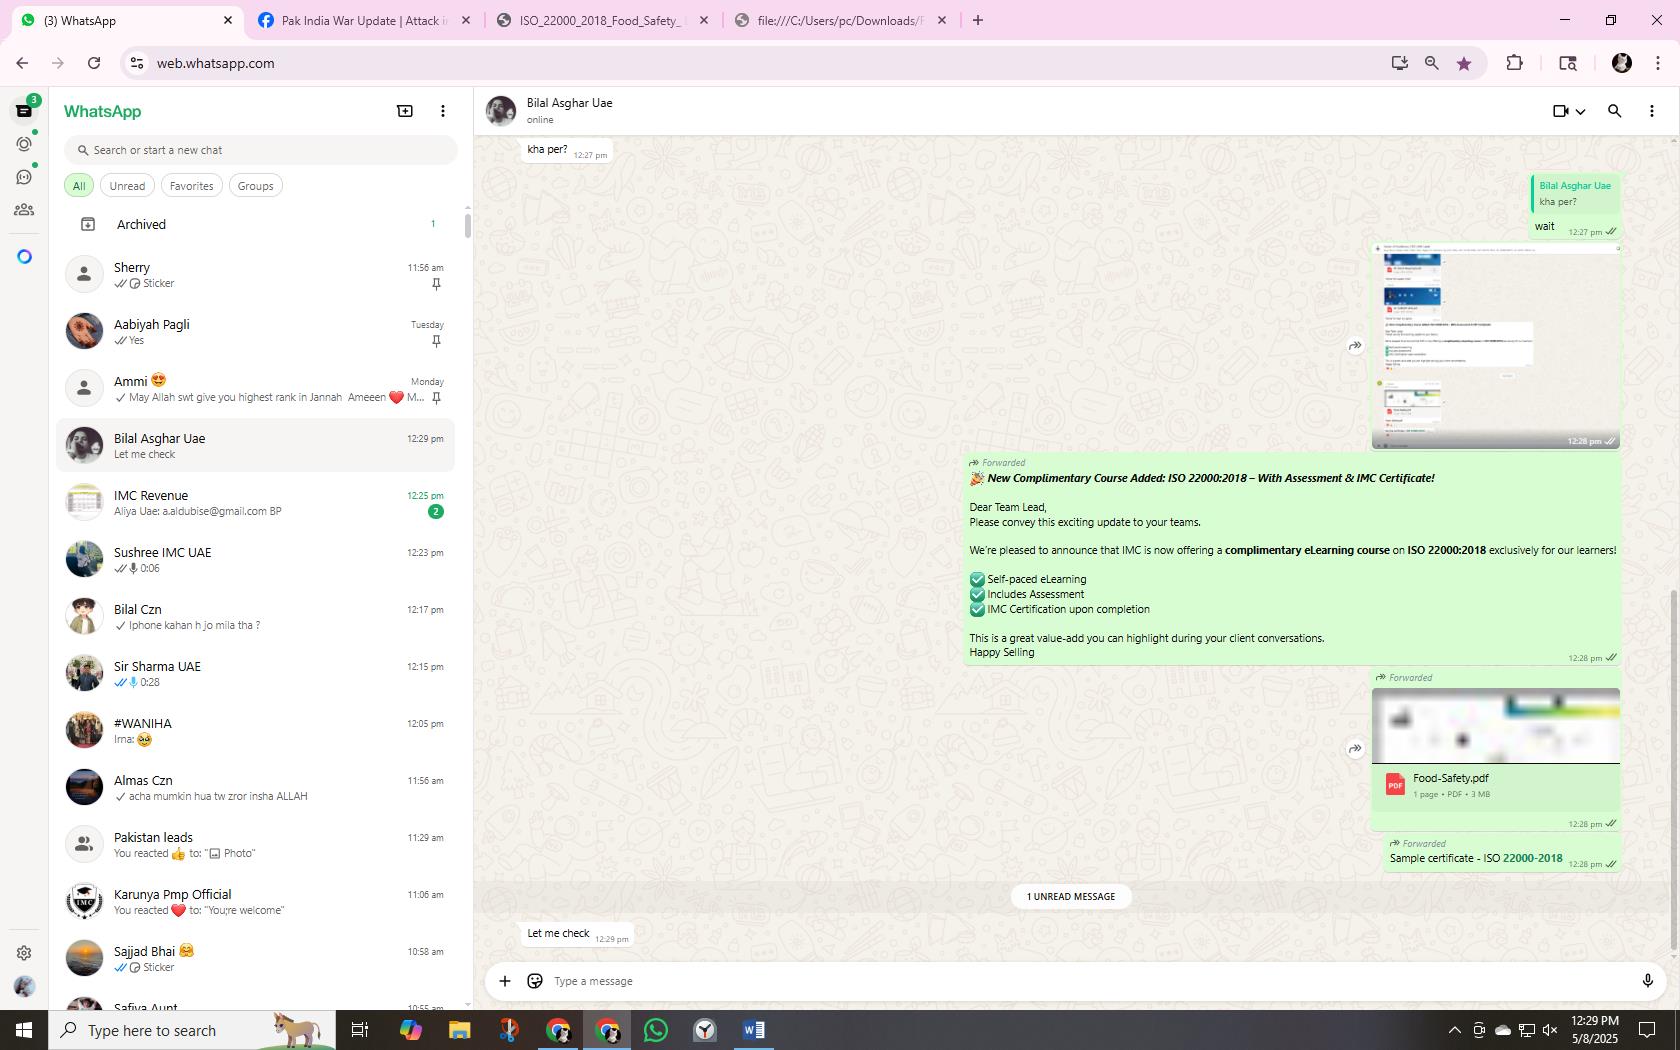Open WhatsApp settings gear
This screenshot has width=1680, height=1050.
coord(24,953)
